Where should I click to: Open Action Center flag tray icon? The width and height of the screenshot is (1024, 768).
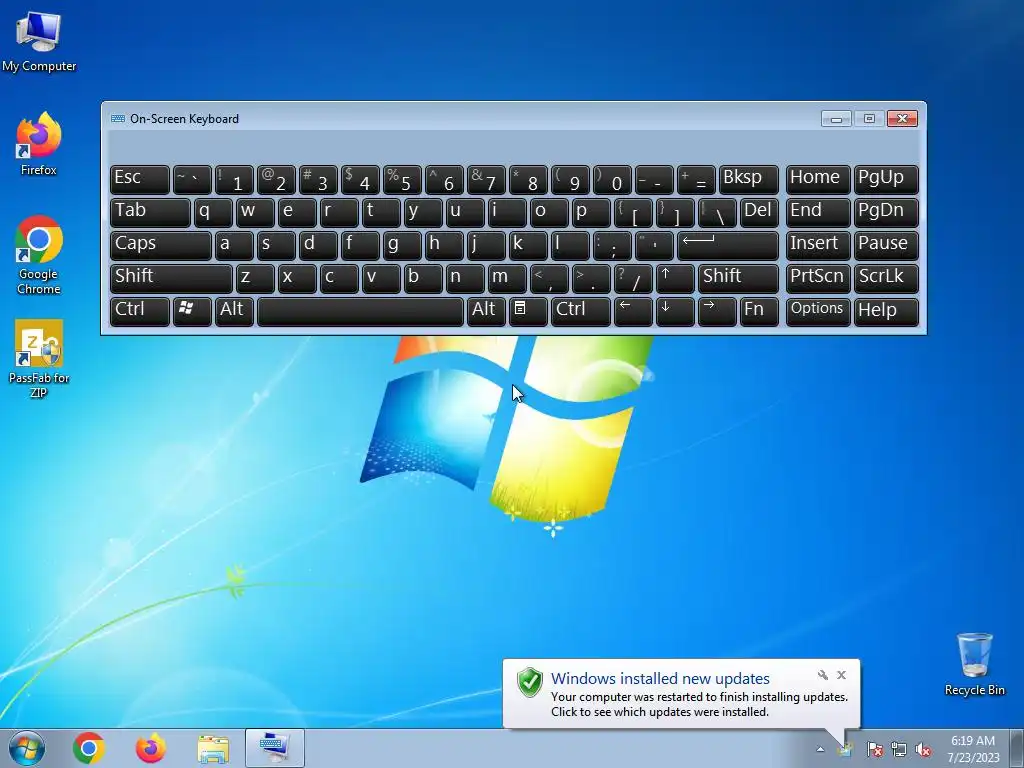coord(875,749)
